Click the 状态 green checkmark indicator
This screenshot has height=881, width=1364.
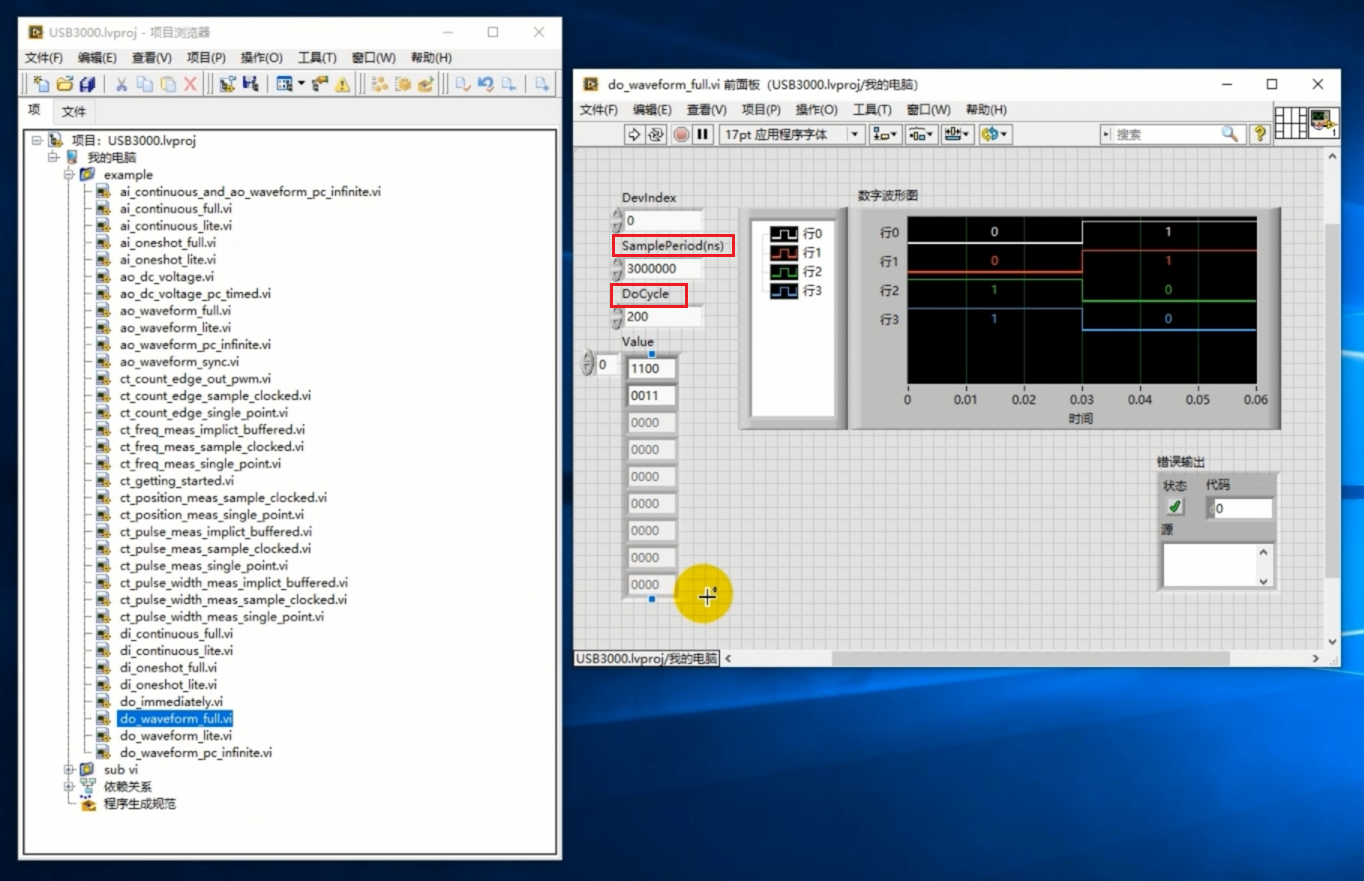pyautogui.click(x=1175, y=507)
